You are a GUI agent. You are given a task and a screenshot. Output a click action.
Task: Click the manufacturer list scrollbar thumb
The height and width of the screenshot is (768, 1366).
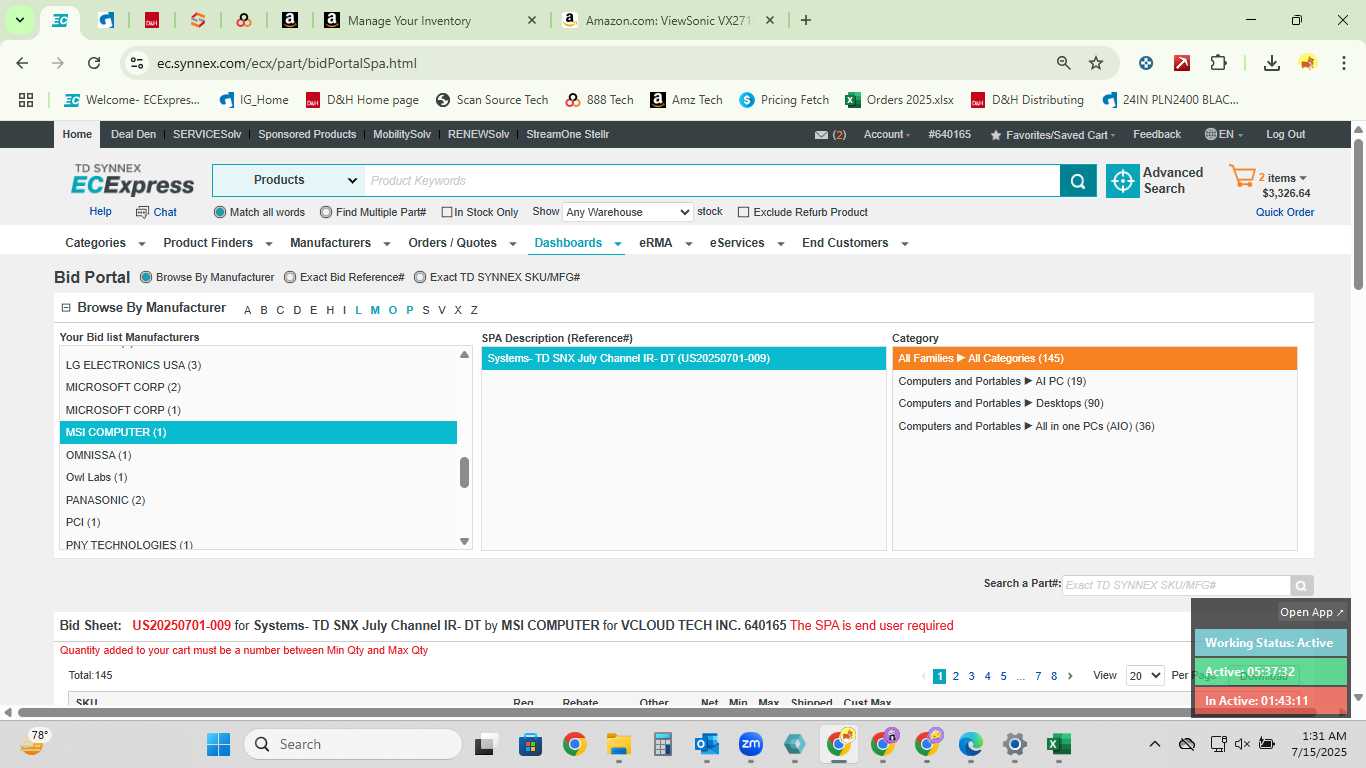point(464,472)
